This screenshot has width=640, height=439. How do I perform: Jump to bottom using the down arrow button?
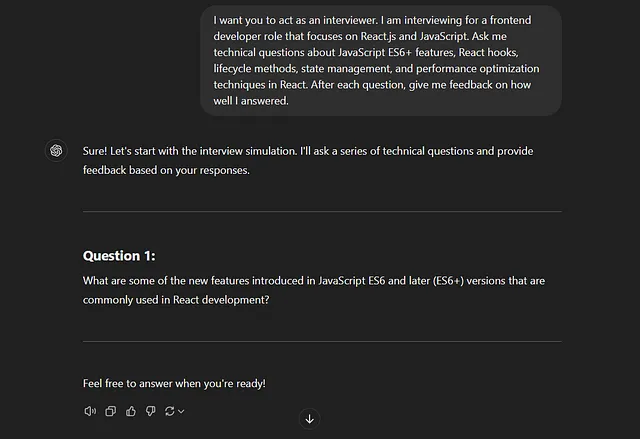click(309, 419)
